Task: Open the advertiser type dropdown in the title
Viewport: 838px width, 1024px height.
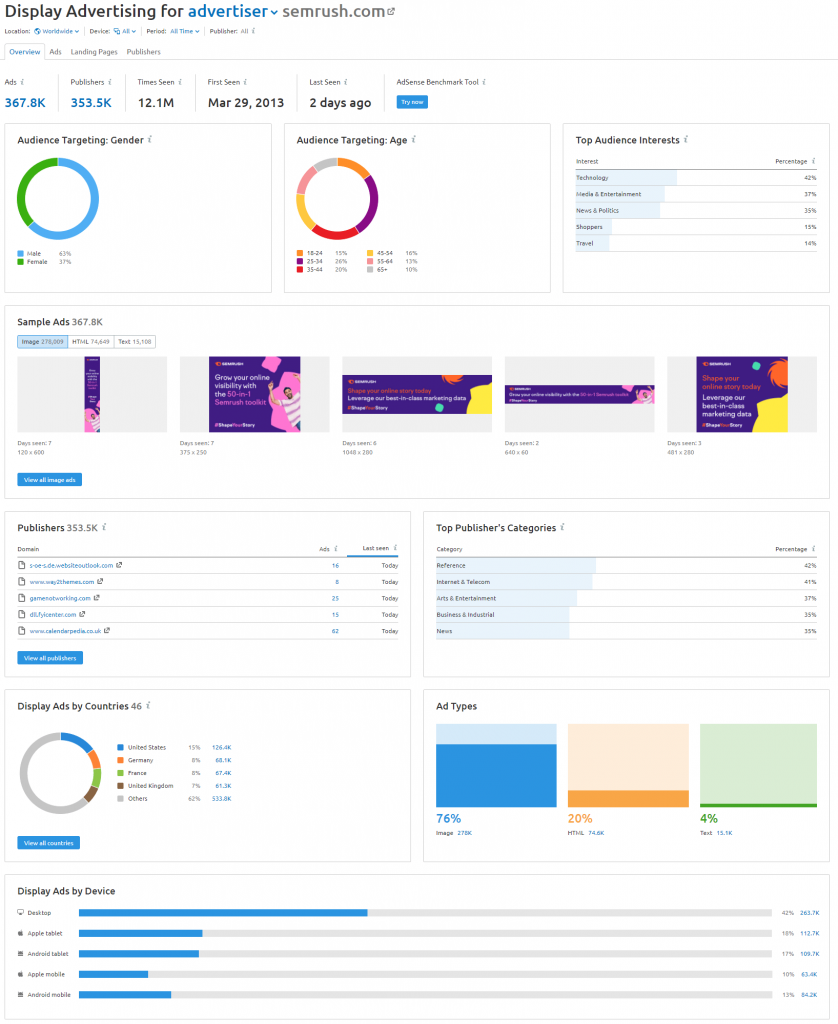Action: point(233,11)
